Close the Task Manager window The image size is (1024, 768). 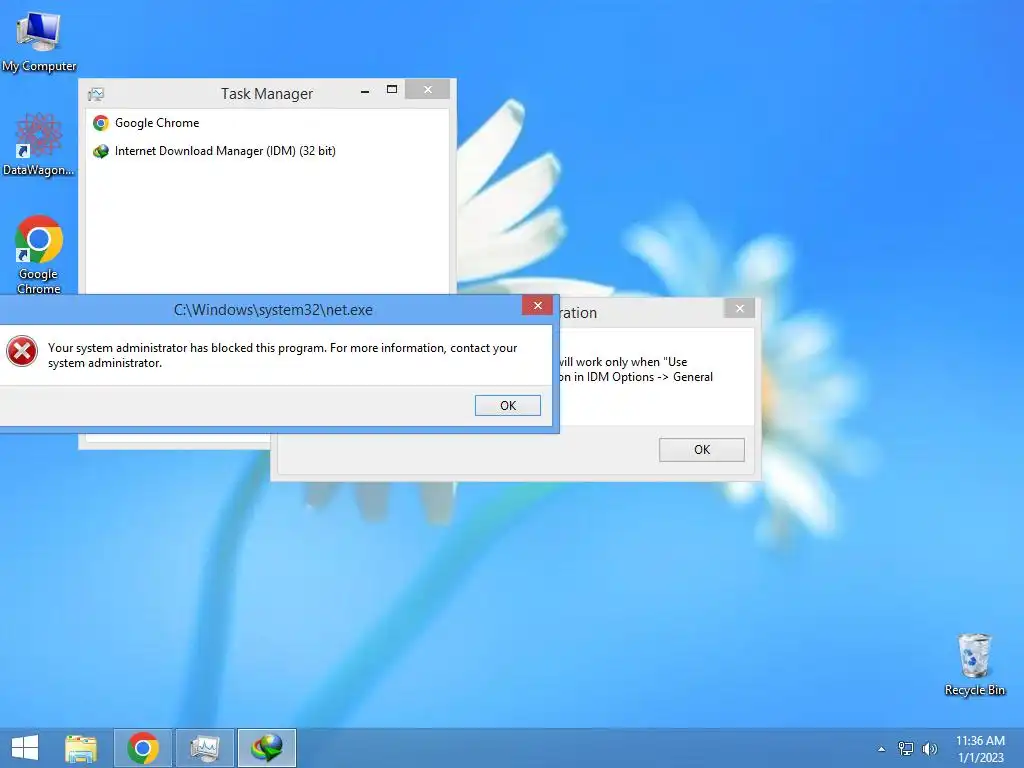(x=428, y=89)
